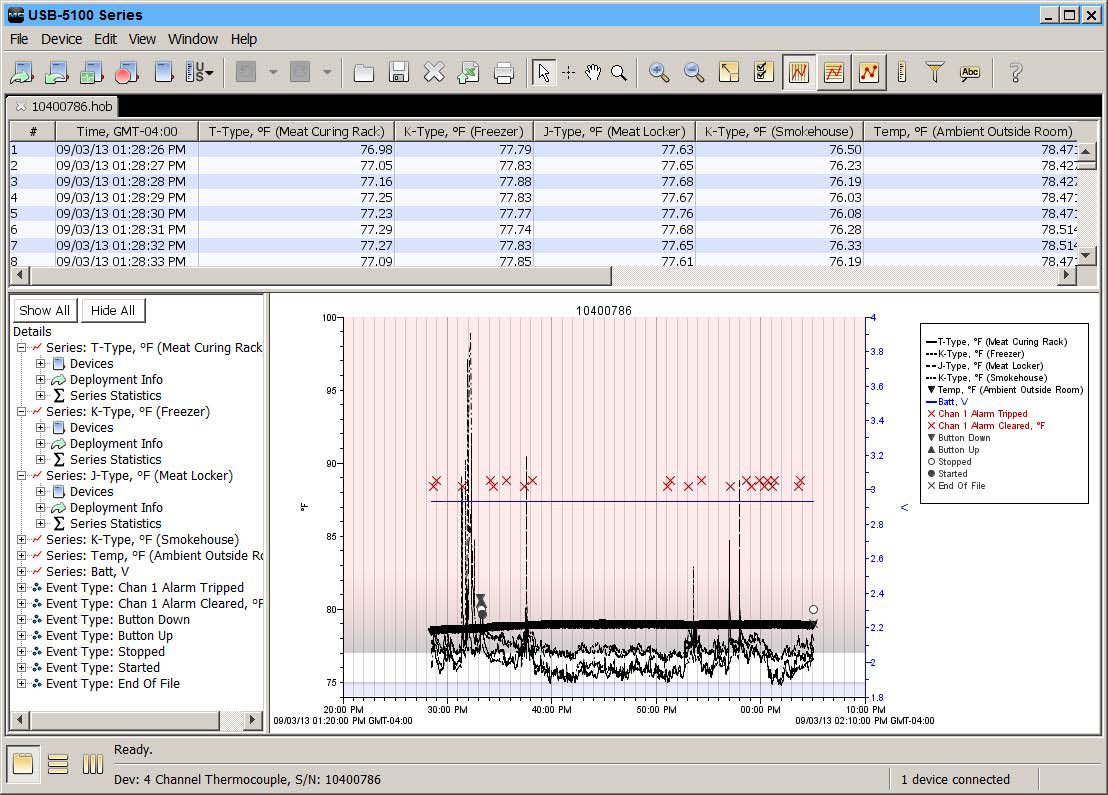Click the Zoom In magnifier icon
The height and width of the screenshot is (795, 1108).
(659, 72)
